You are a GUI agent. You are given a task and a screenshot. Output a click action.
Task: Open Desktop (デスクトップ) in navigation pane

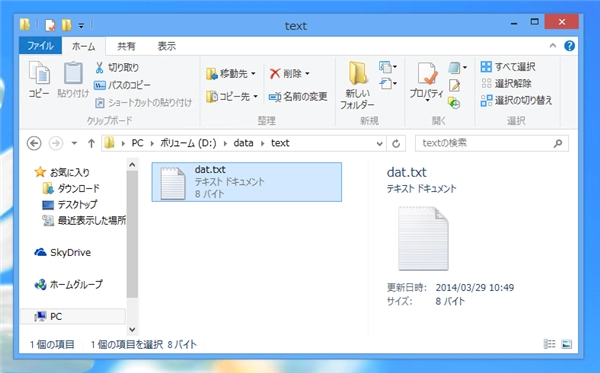[x=69, y=205]
